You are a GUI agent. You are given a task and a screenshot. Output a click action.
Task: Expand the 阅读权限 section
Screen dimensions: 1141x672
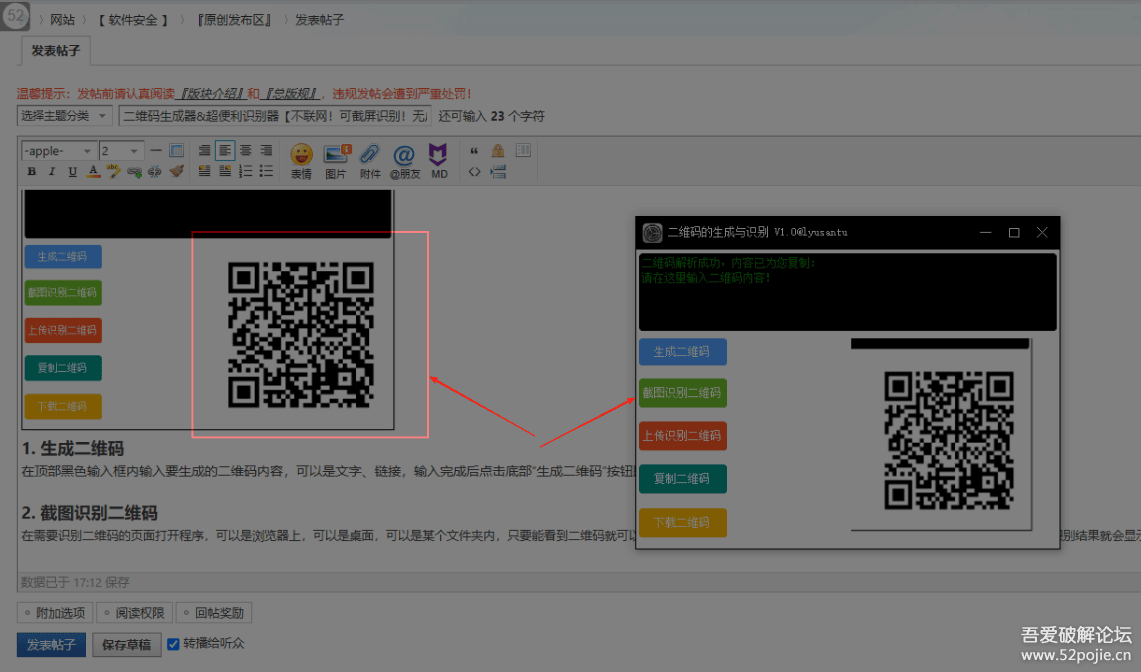[135, 613]
